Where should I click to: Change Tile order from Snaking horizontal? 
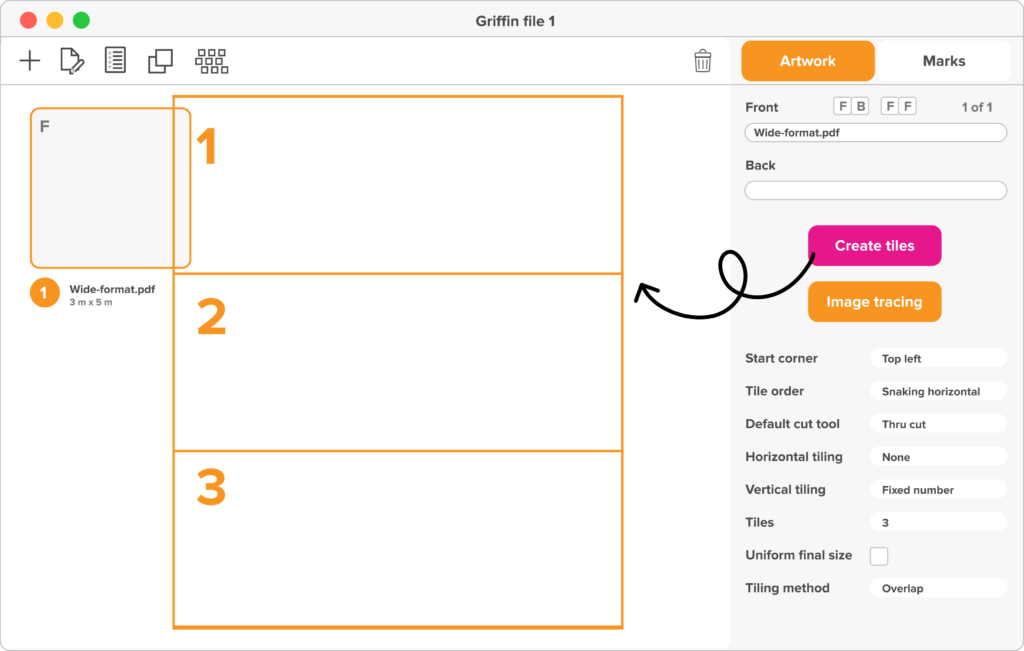pyautogui.click(x=938, y=391)
